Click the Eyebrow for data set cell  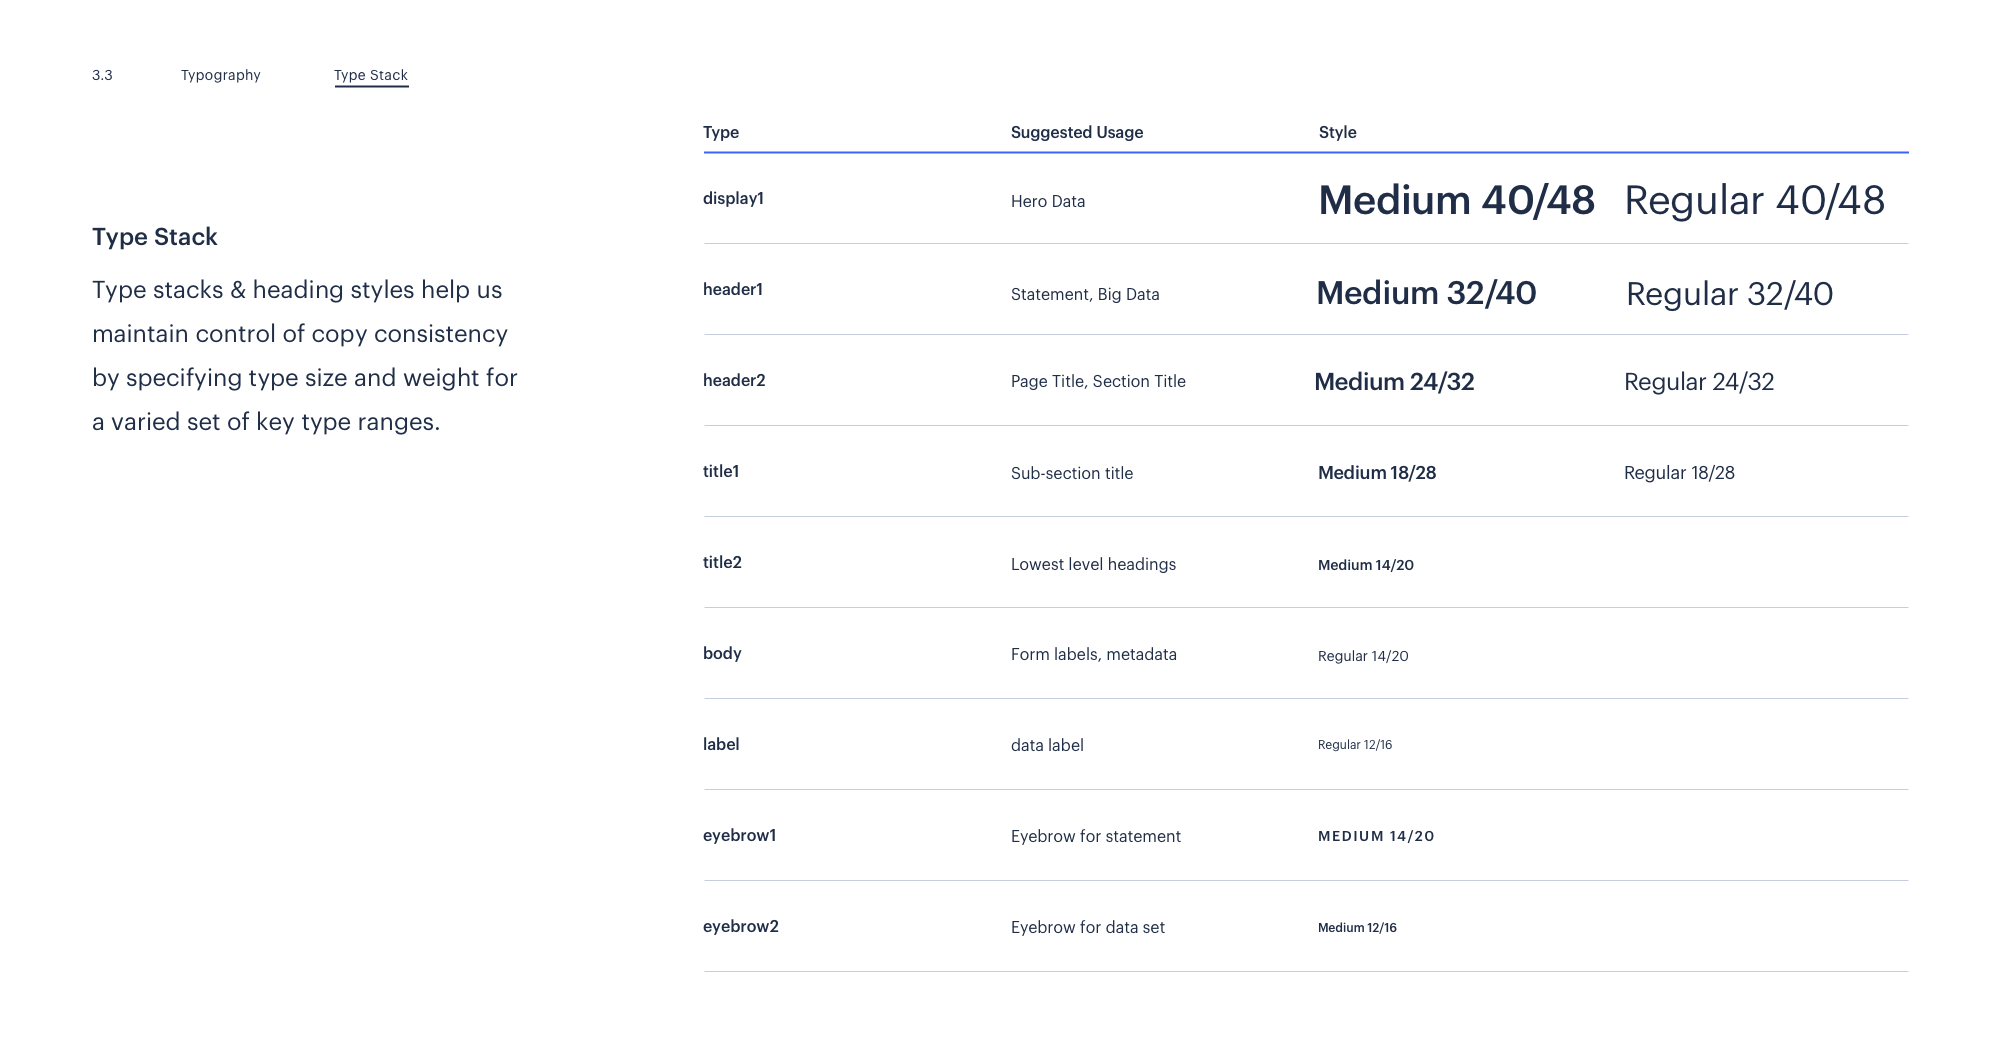pyautogui.click(x=1087, y=927)
